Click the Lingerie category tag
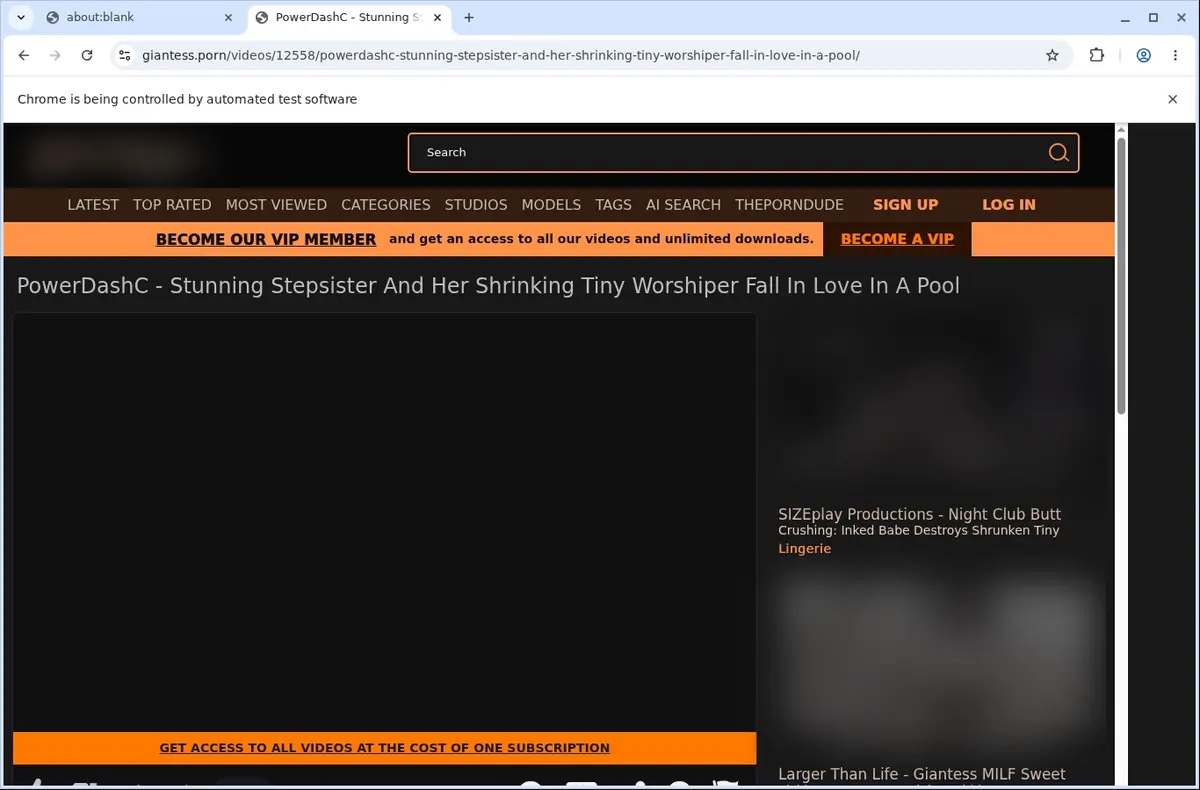The height and width of the screenshot is (790, 1200). tap(804, 548)
